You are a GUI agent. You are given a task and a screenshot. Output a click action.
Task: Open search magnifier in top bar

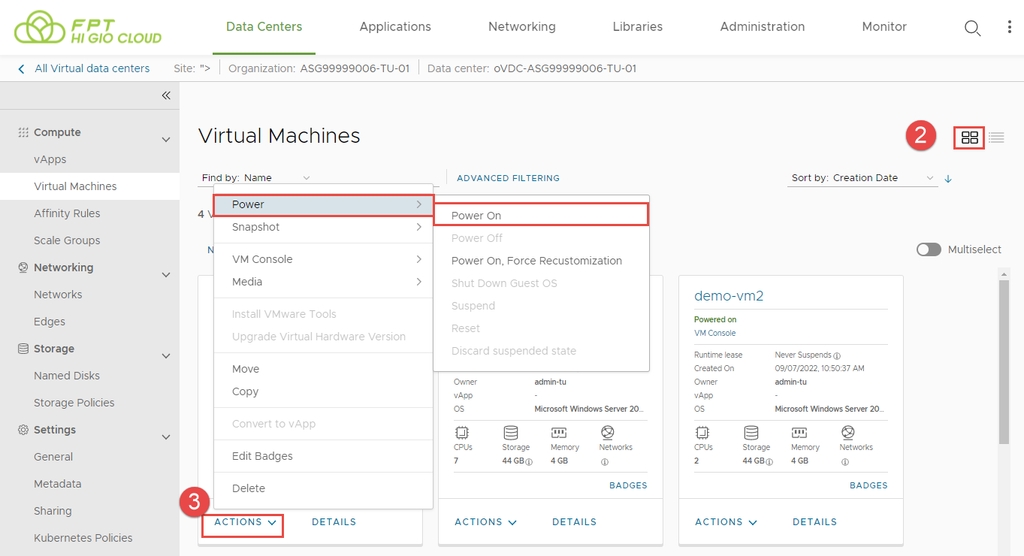[x=972, y=28]
